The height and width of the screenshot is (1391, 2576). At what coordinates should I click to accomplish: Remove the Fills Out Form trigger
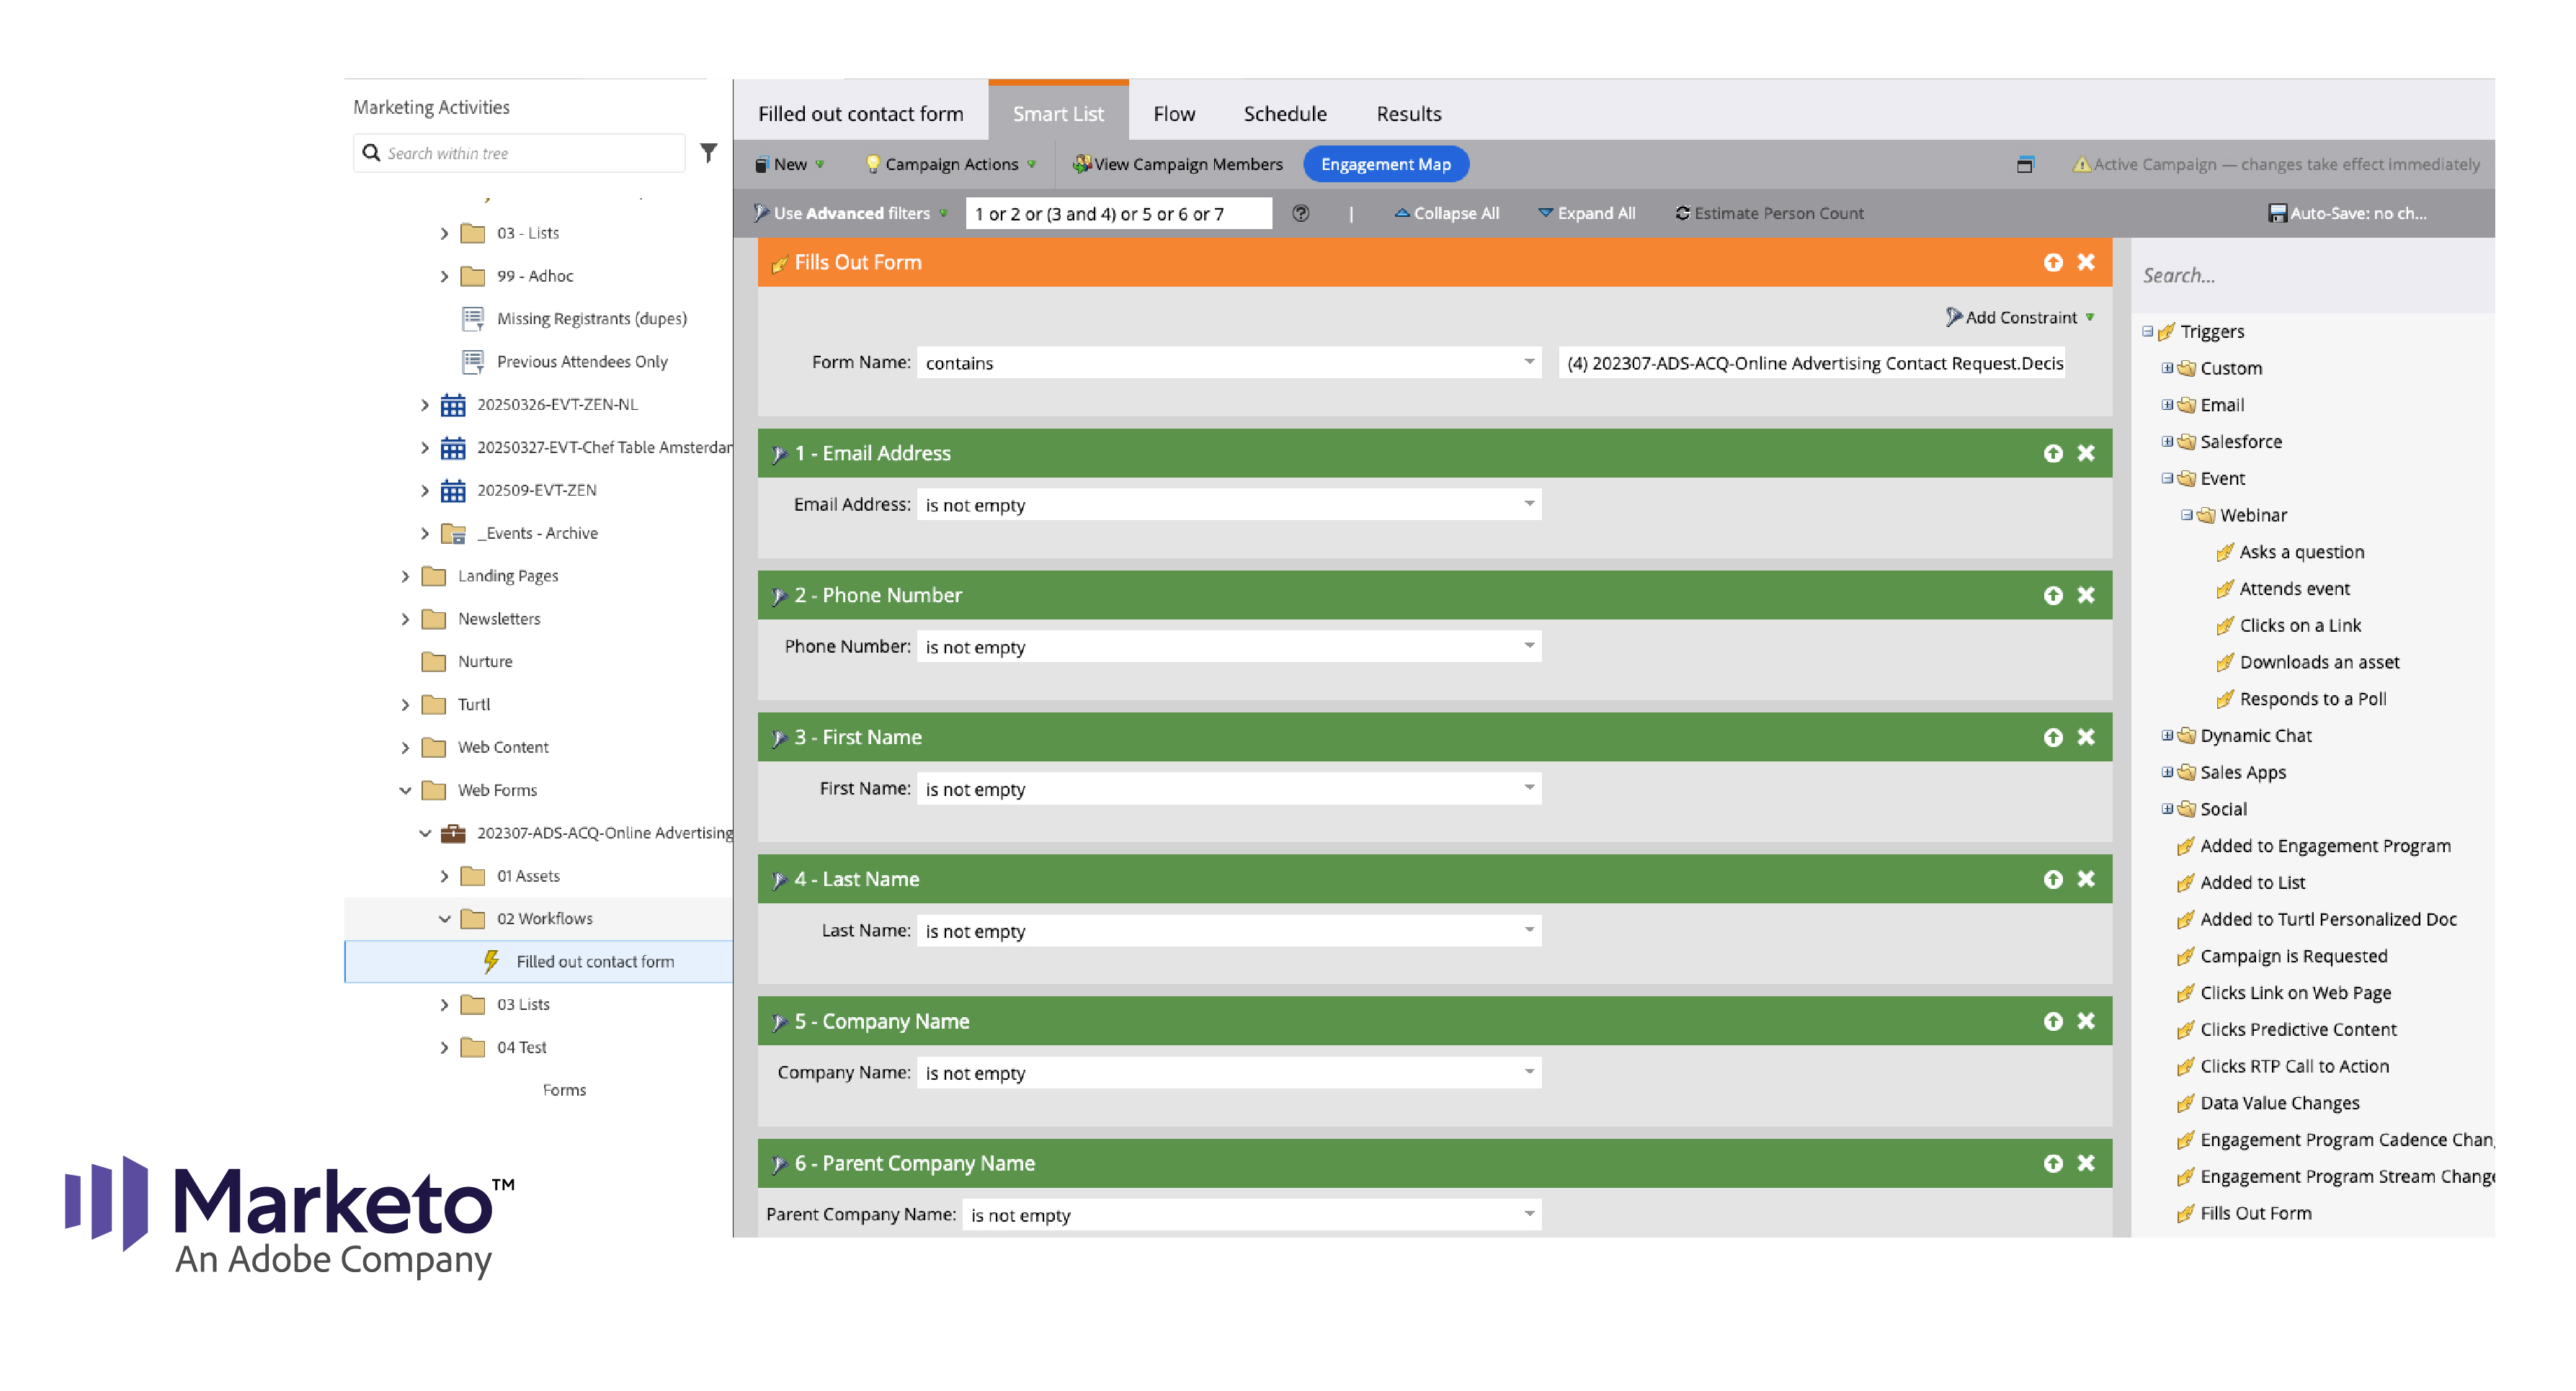(2086, 262)
